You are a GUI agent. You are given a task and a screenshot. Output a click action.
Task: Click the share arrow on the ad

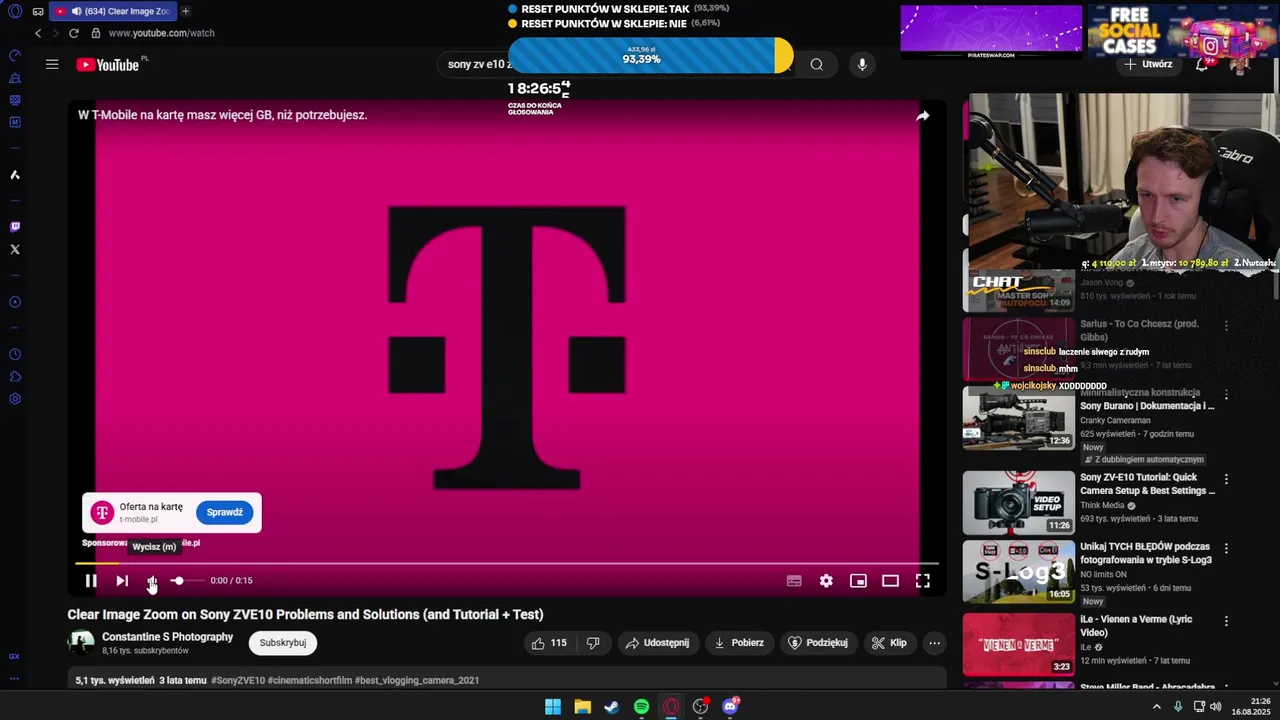(x=923, y=116)
